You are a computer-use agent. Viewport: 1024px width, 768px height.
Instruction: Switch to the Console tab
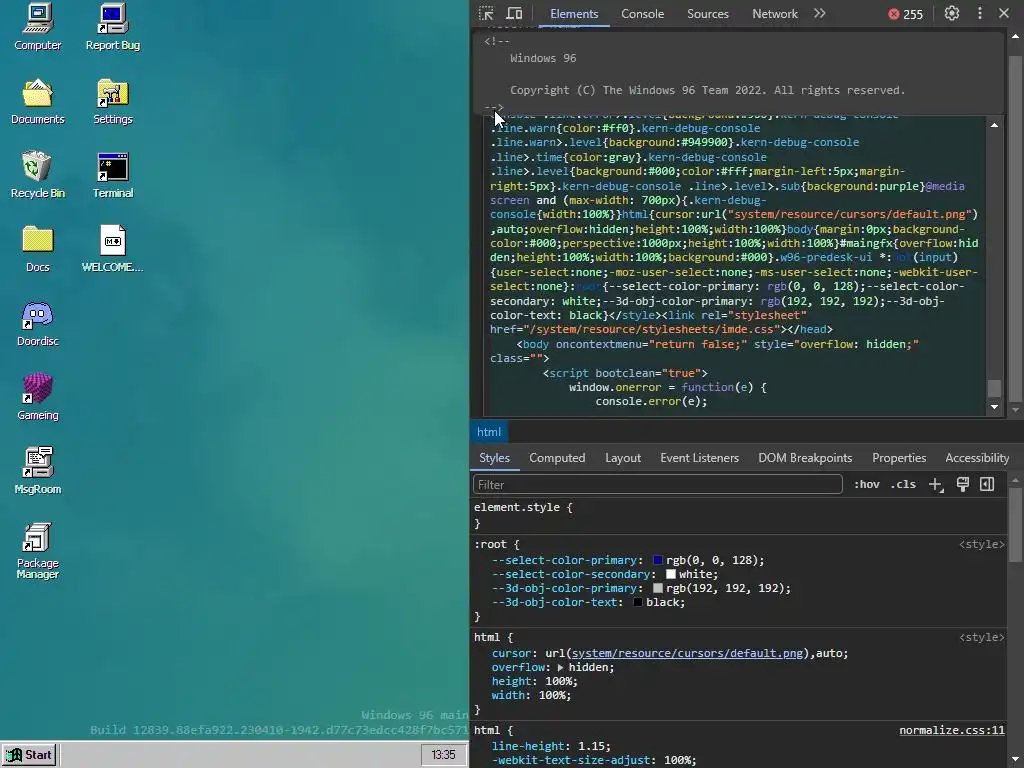[643, 14]
